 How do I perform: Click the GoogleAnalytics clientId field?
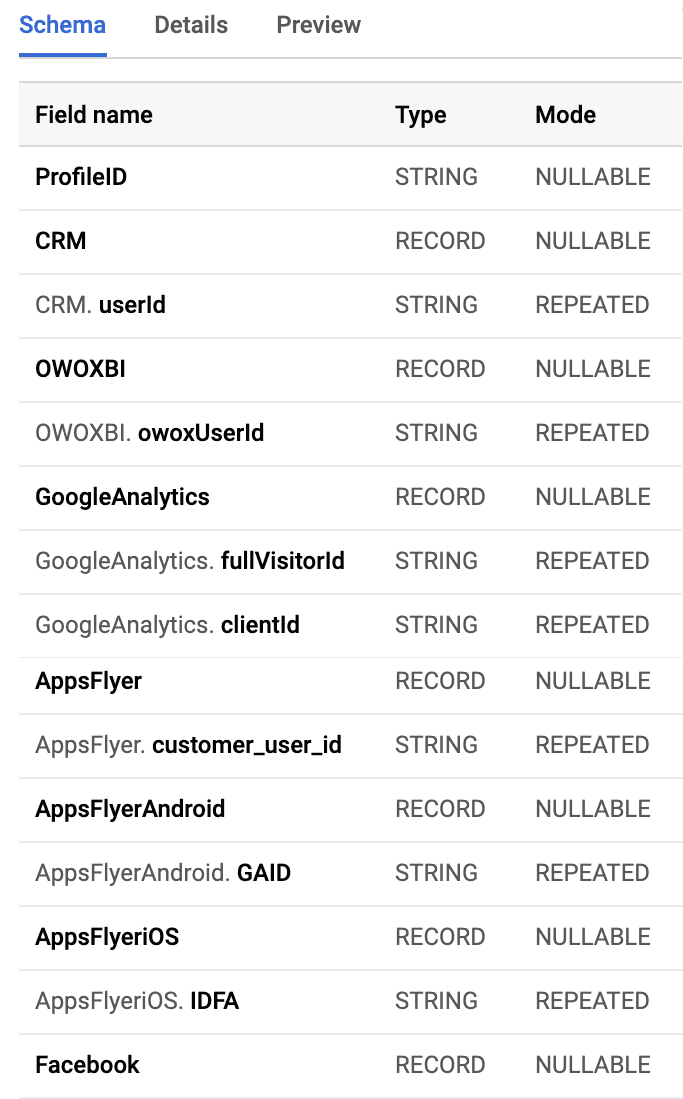(x=167, y=625)
